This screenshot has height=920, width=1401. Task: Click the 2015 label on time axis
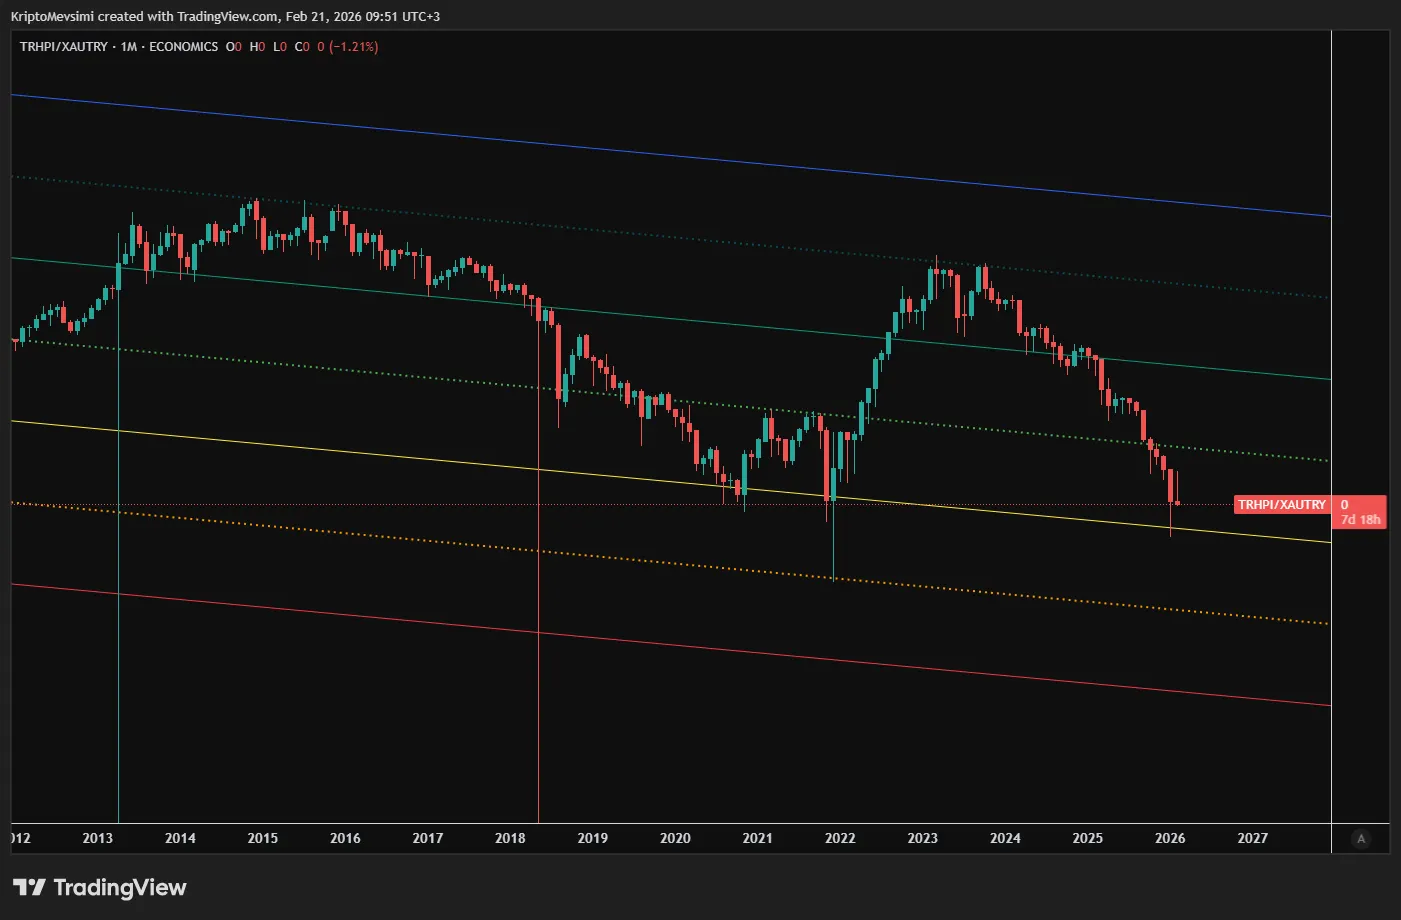click(x=263, y=838)
